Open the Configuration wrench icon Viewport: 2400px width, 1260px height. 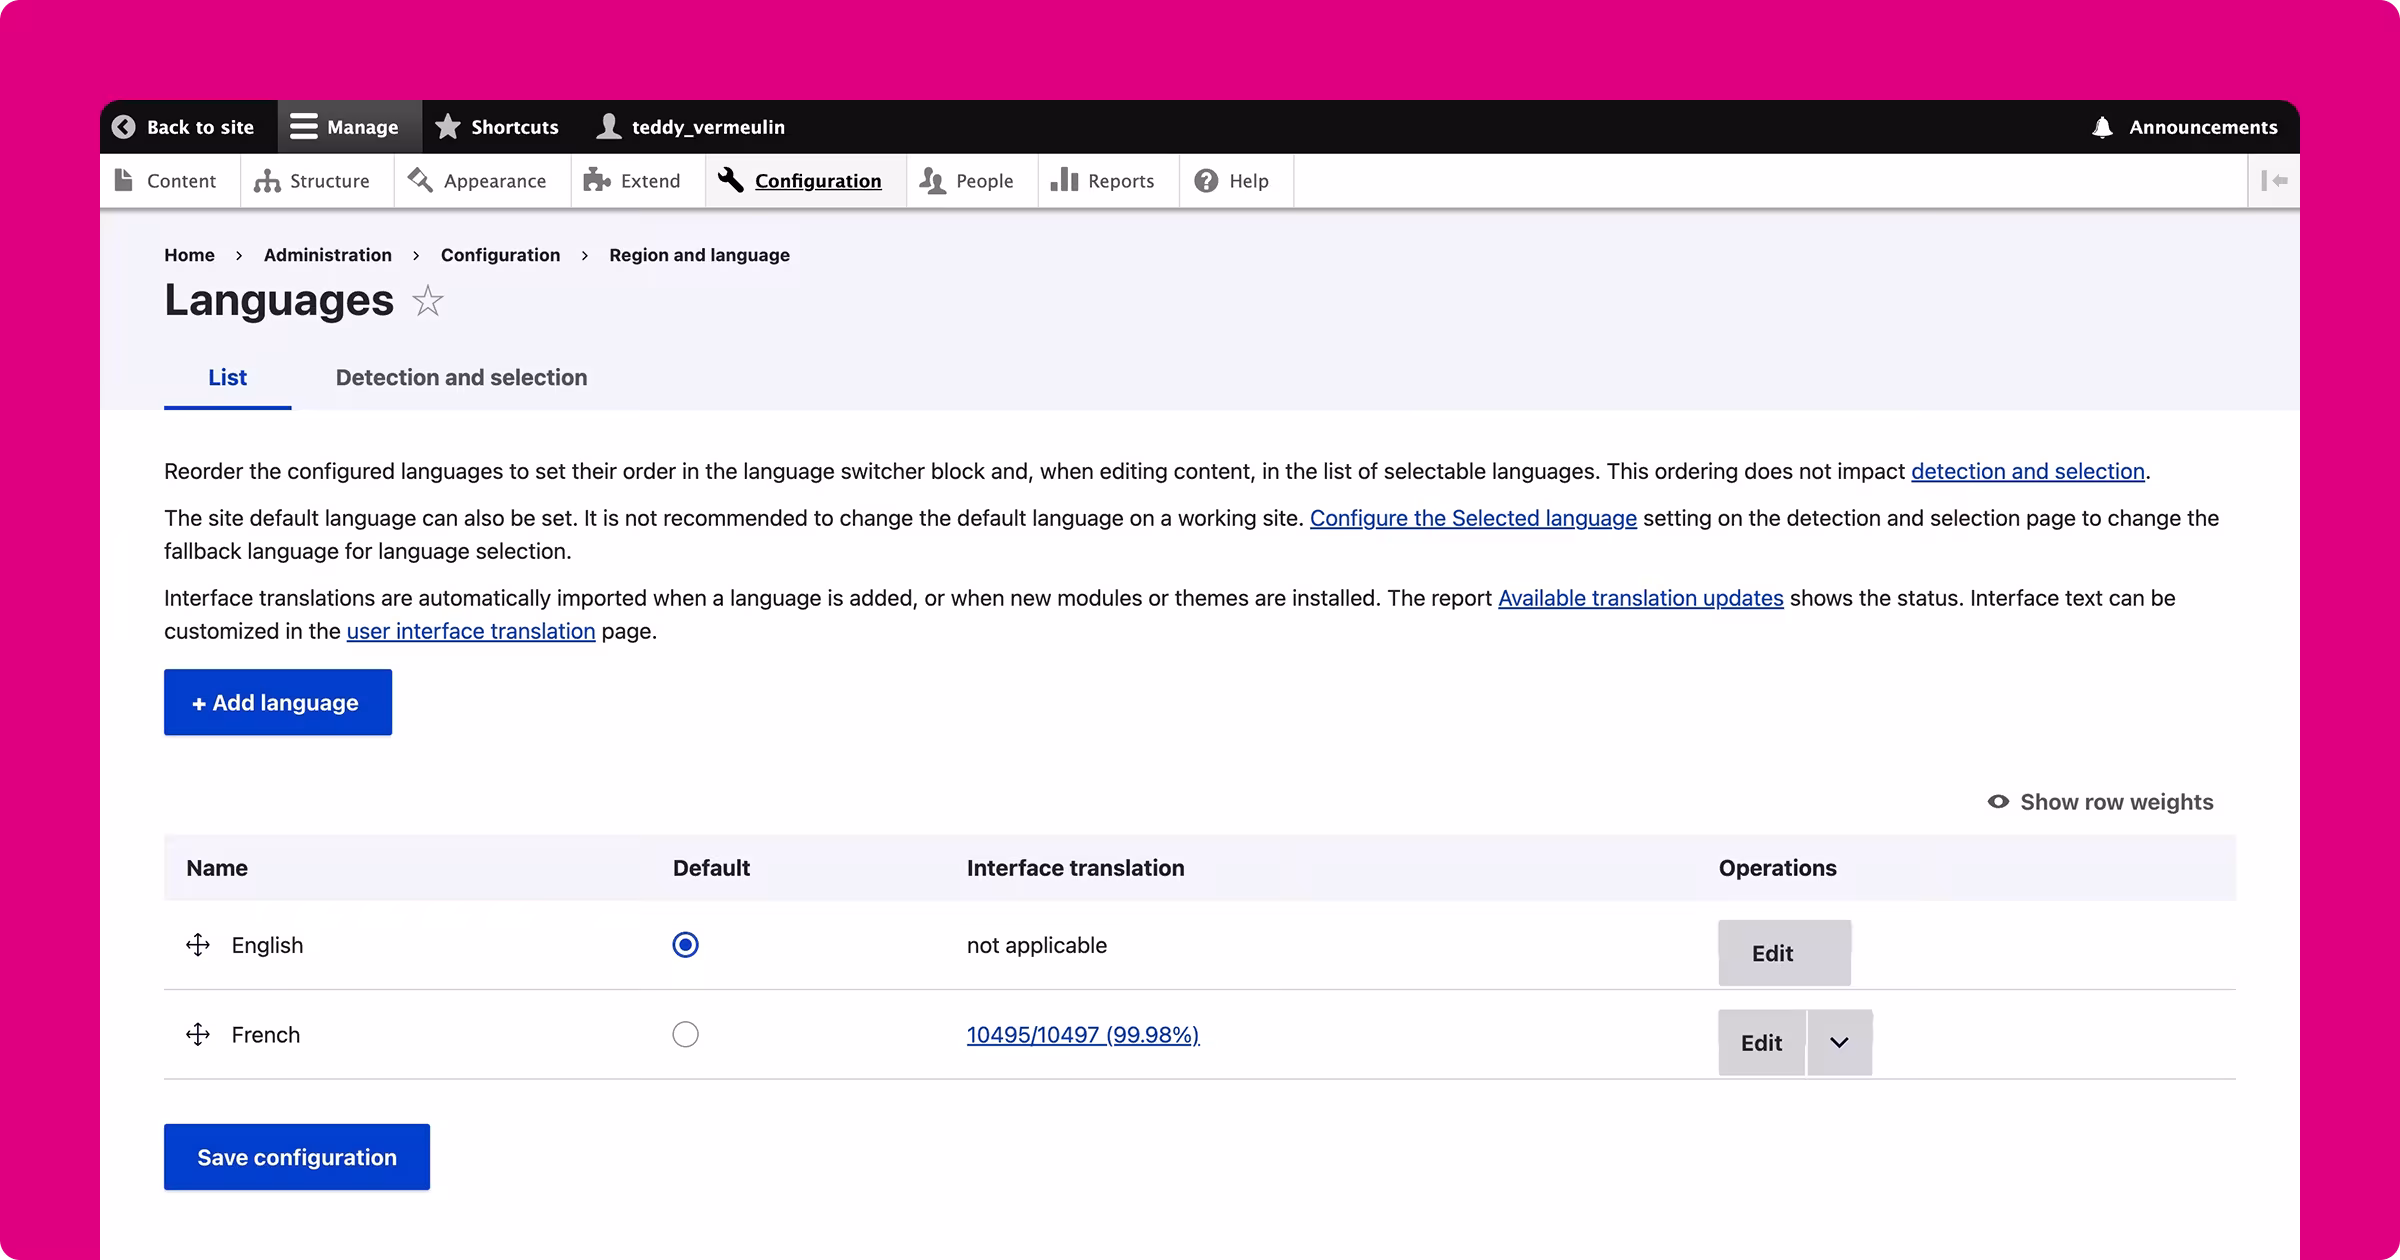pos(730,181)
